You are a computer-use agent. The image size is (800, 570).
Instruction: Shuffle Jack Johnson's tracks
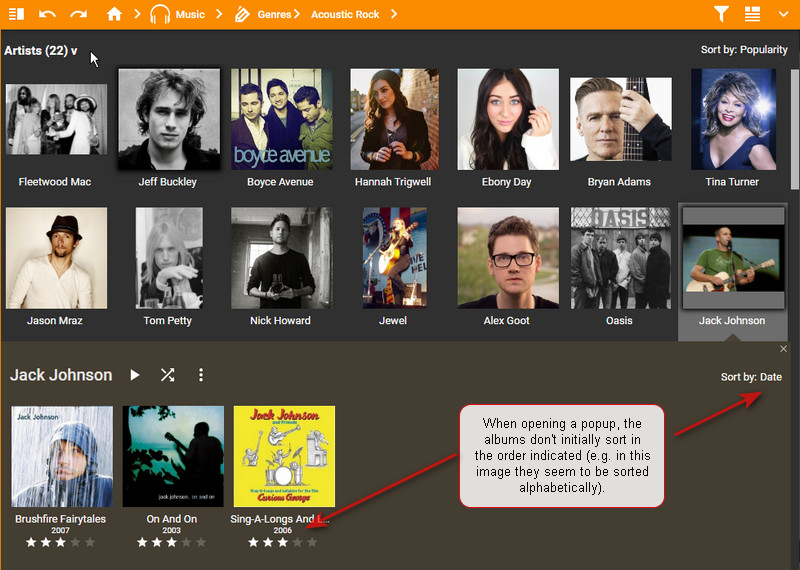(x=167, y=375)
